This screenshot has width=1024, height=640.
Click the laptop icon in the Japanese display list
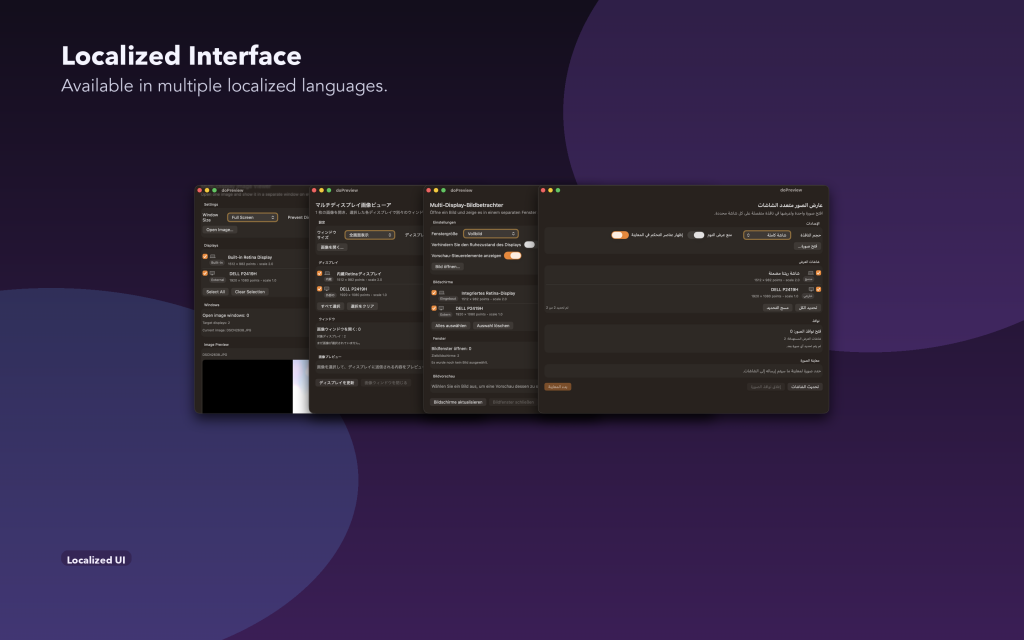(327, 273)
